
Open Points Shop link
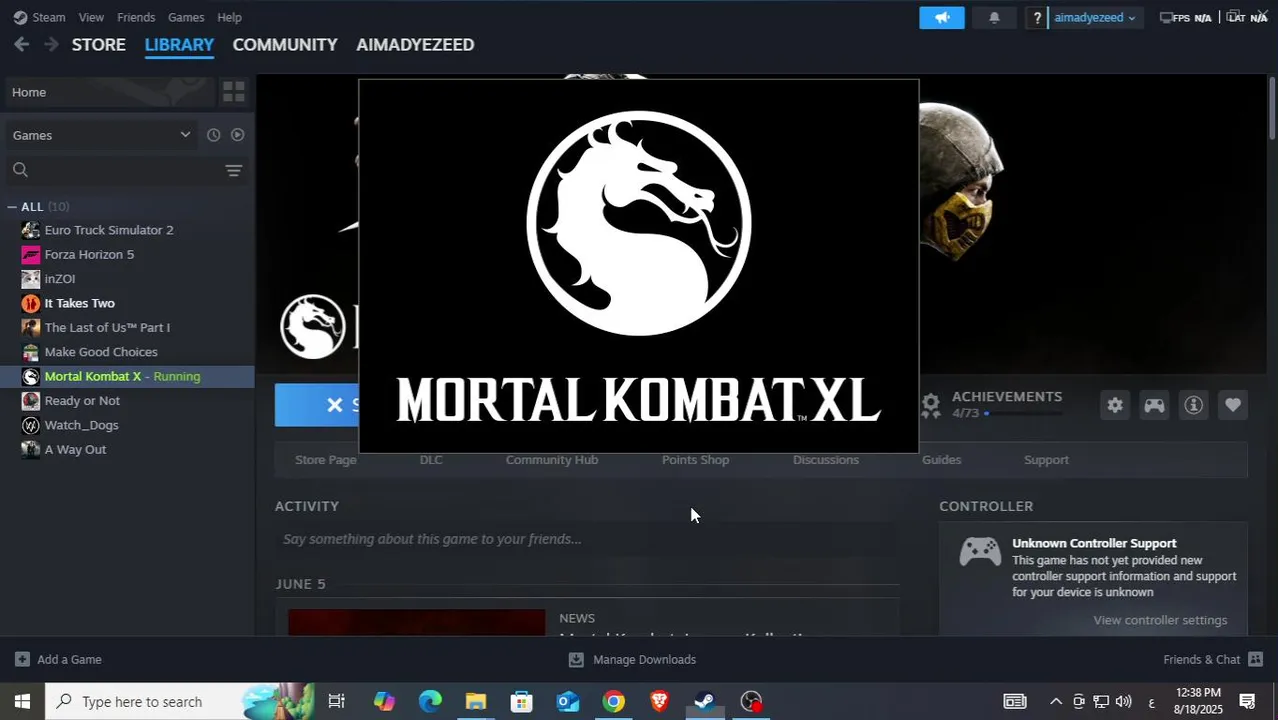695,460
